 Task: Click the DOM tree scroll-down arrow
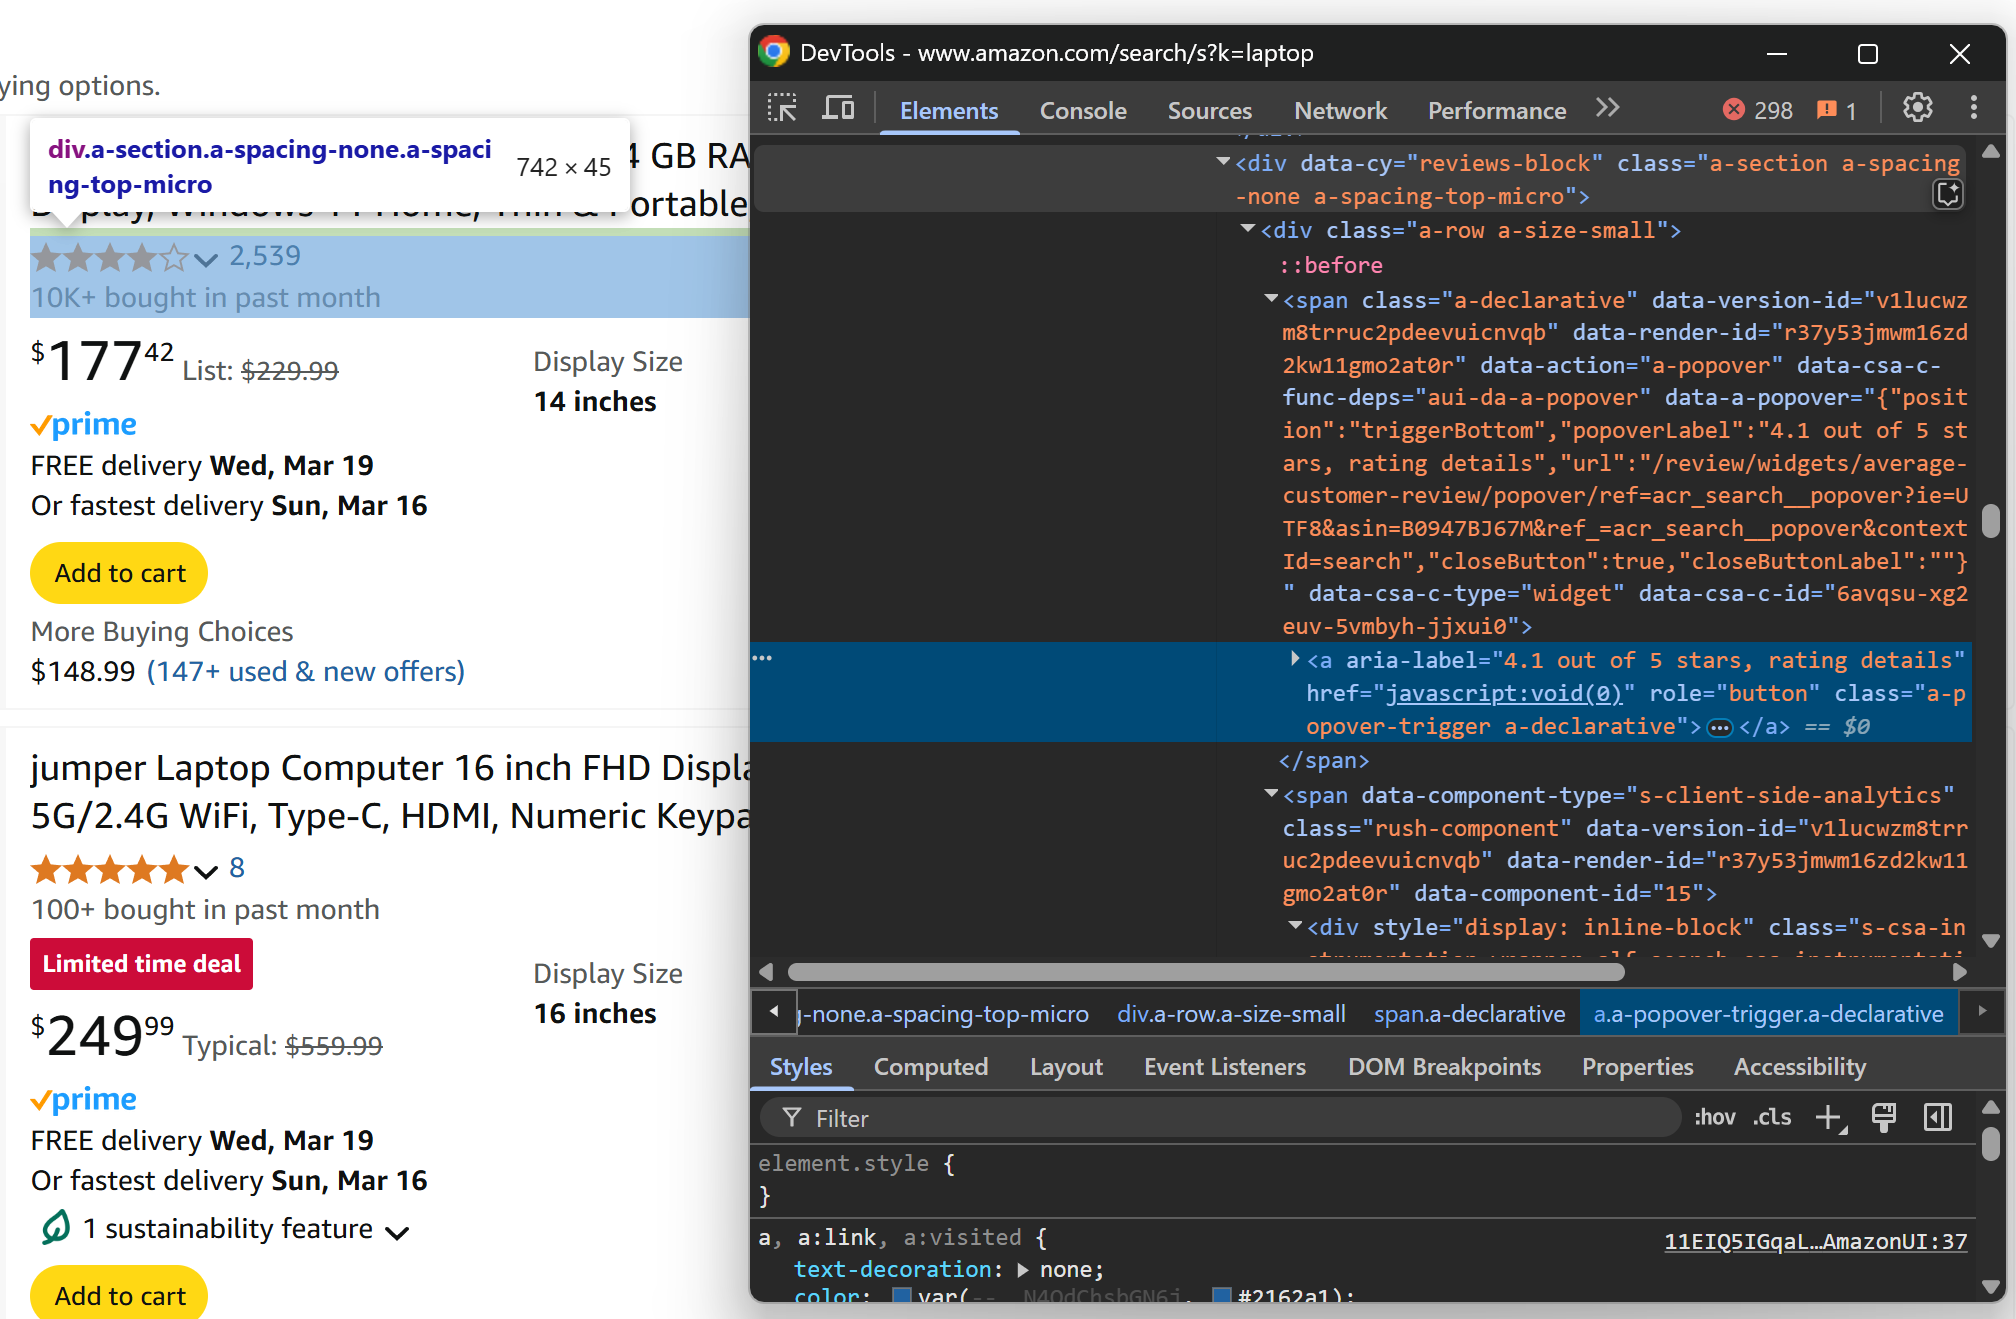click(1991, 941)
